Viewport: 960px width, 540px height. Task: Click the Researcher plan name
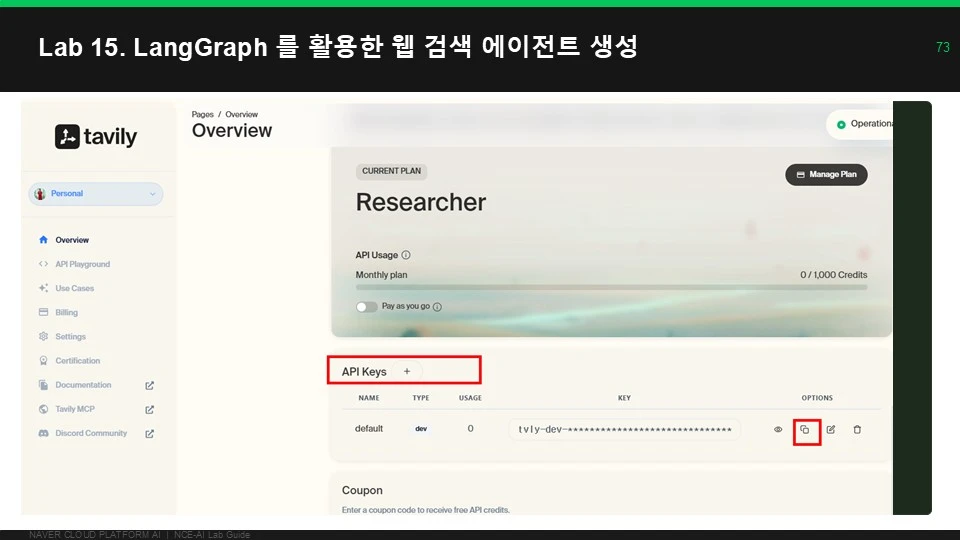tap(421, 202)
